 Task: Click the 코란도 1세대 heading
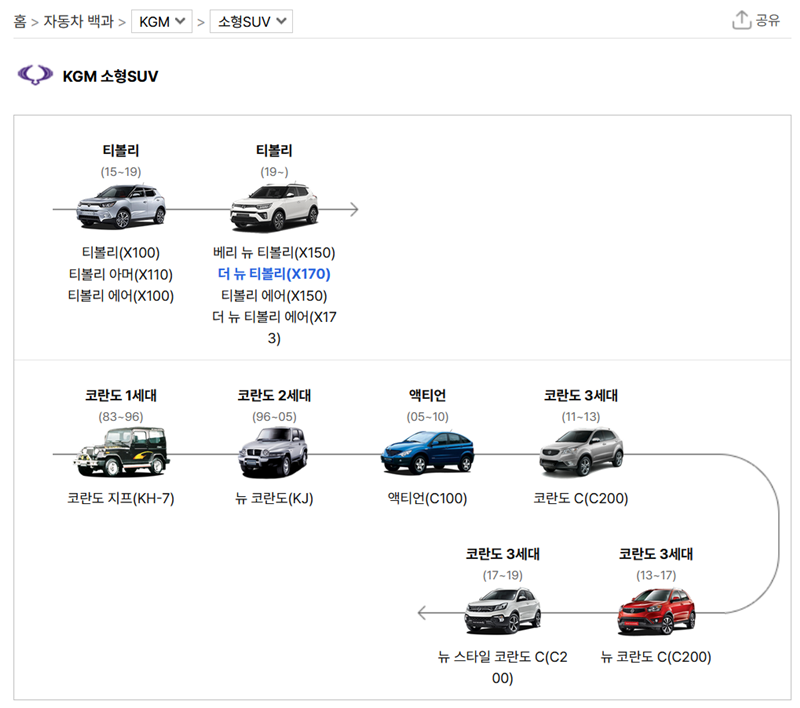point(121,395)
